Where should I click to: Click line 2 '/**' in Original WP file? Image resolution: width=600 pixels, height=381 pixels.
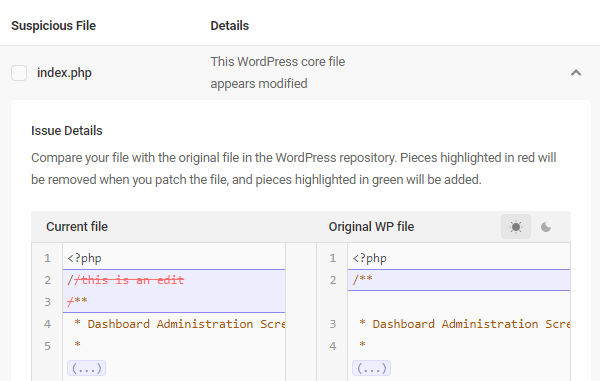pyautogui.click(x=362, y=280)
